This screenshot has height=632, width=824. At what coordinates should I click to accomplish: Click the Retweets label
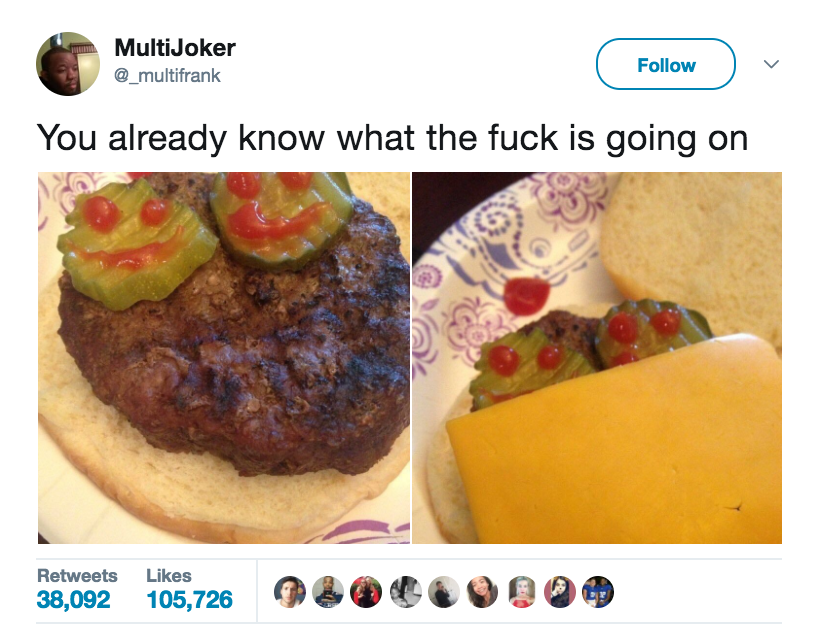77,576
